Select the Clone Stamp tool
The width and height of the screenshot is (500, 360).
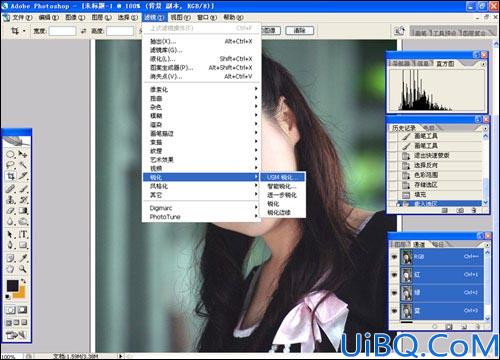coord(11,200)
